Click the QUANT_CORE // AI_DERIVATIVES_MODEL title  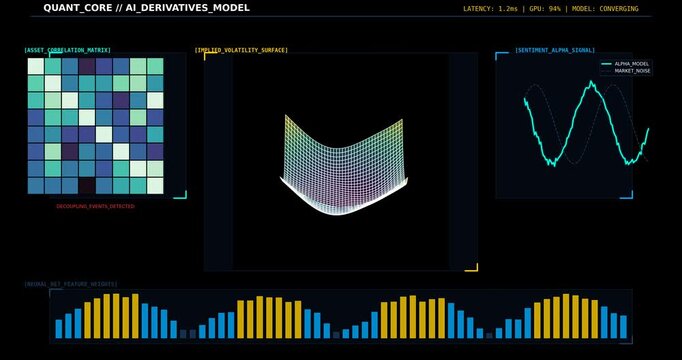coord(147,8)
